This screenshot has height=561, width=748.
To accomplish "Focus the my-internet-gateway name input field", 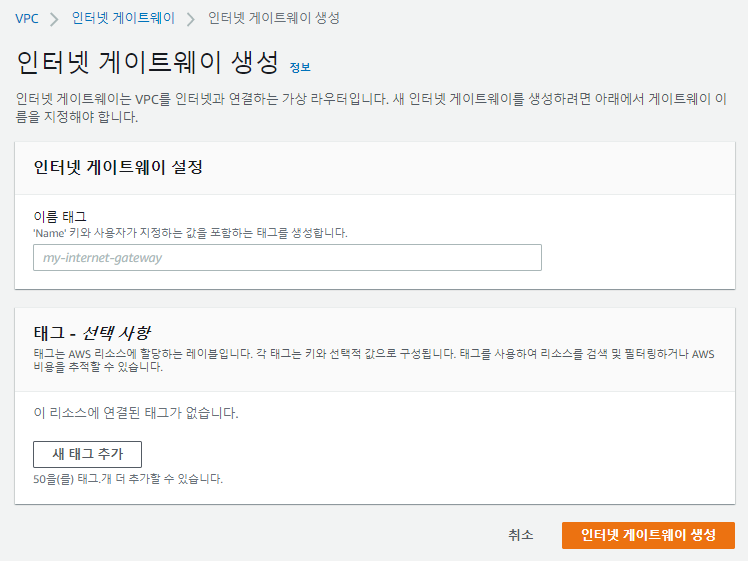I will coord(287,257).
